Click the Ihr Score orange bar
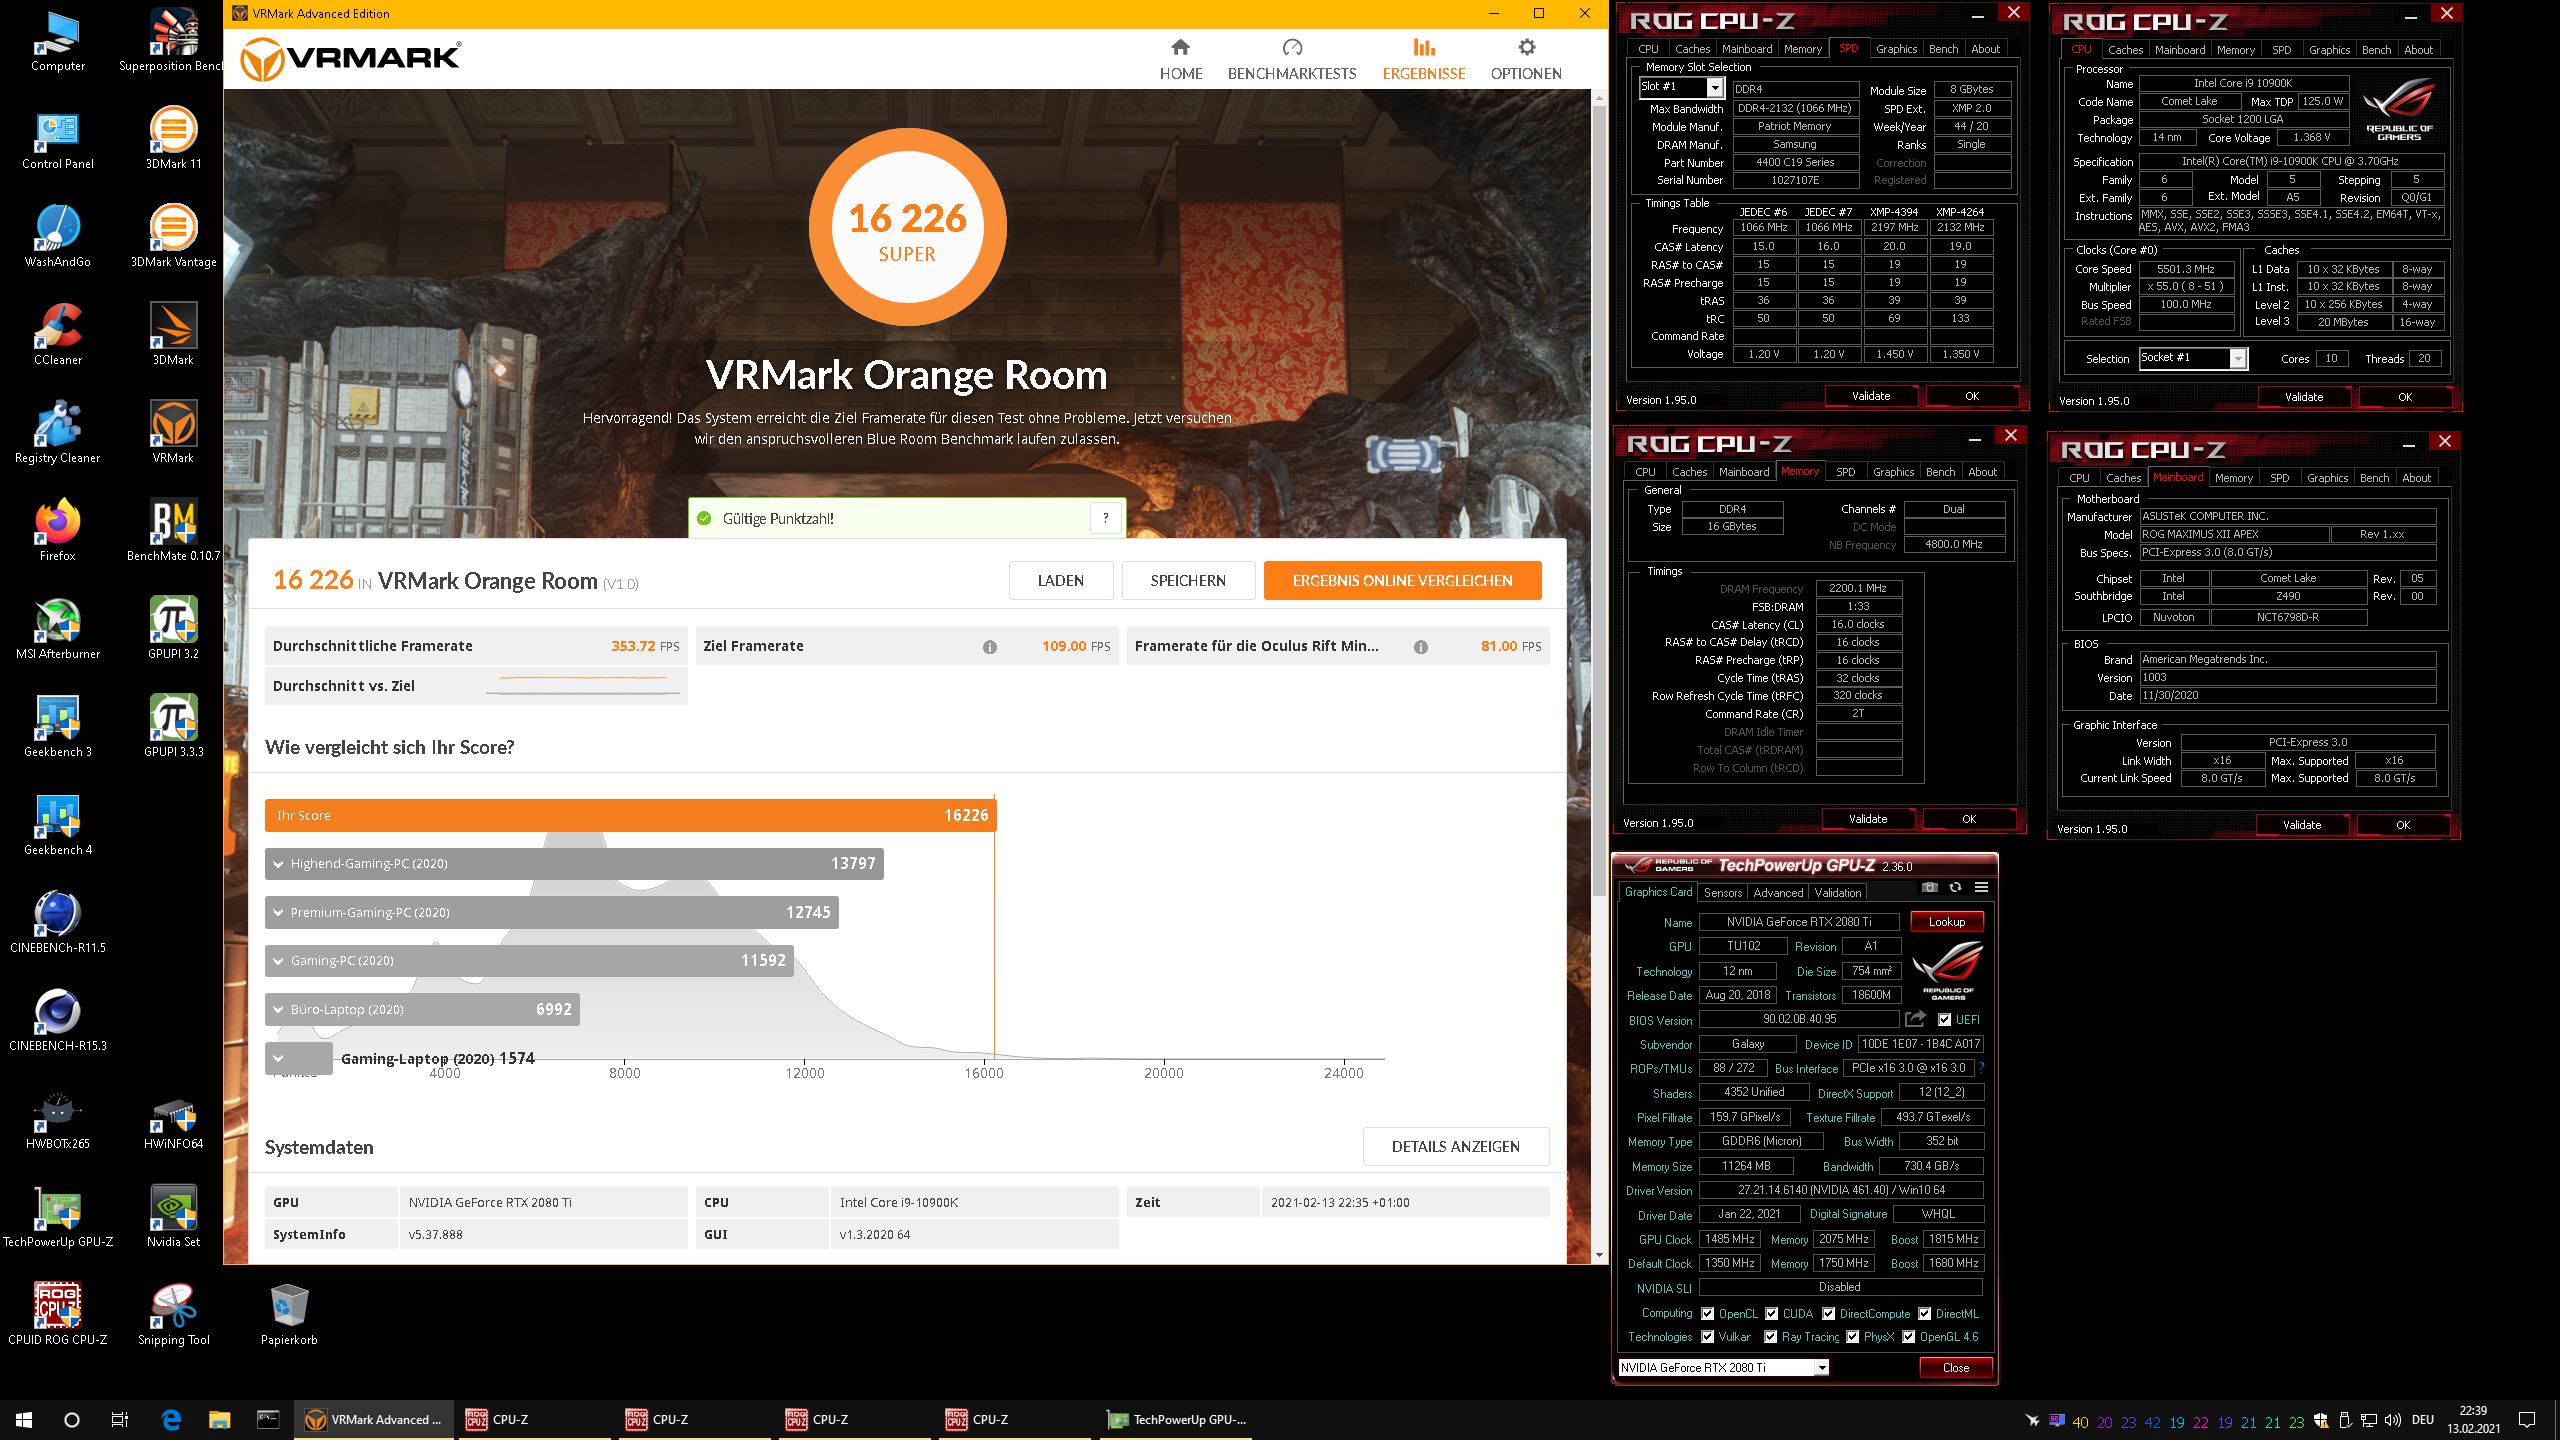 (x=630, y=815)
